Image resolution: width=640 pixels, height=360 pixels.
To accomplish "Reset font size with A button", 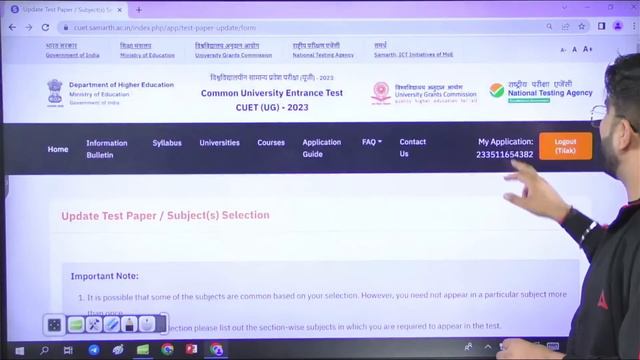I will point(574,49).
